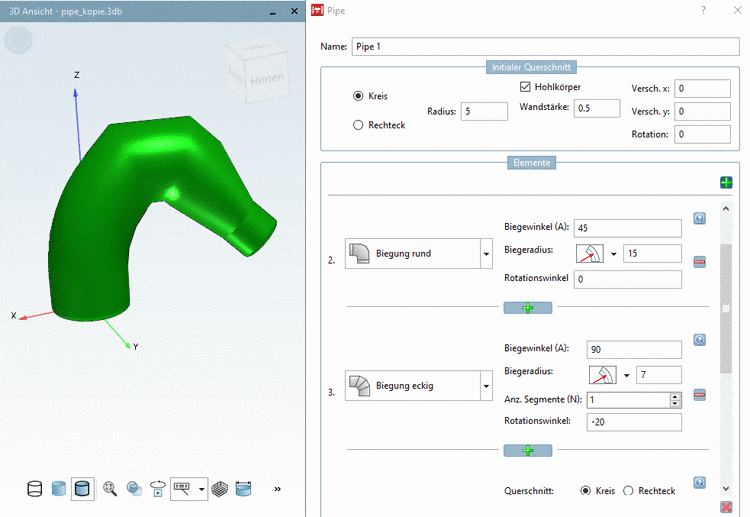
Task: Insert element after Biegung rund with plus button
Action: point(528,308)
